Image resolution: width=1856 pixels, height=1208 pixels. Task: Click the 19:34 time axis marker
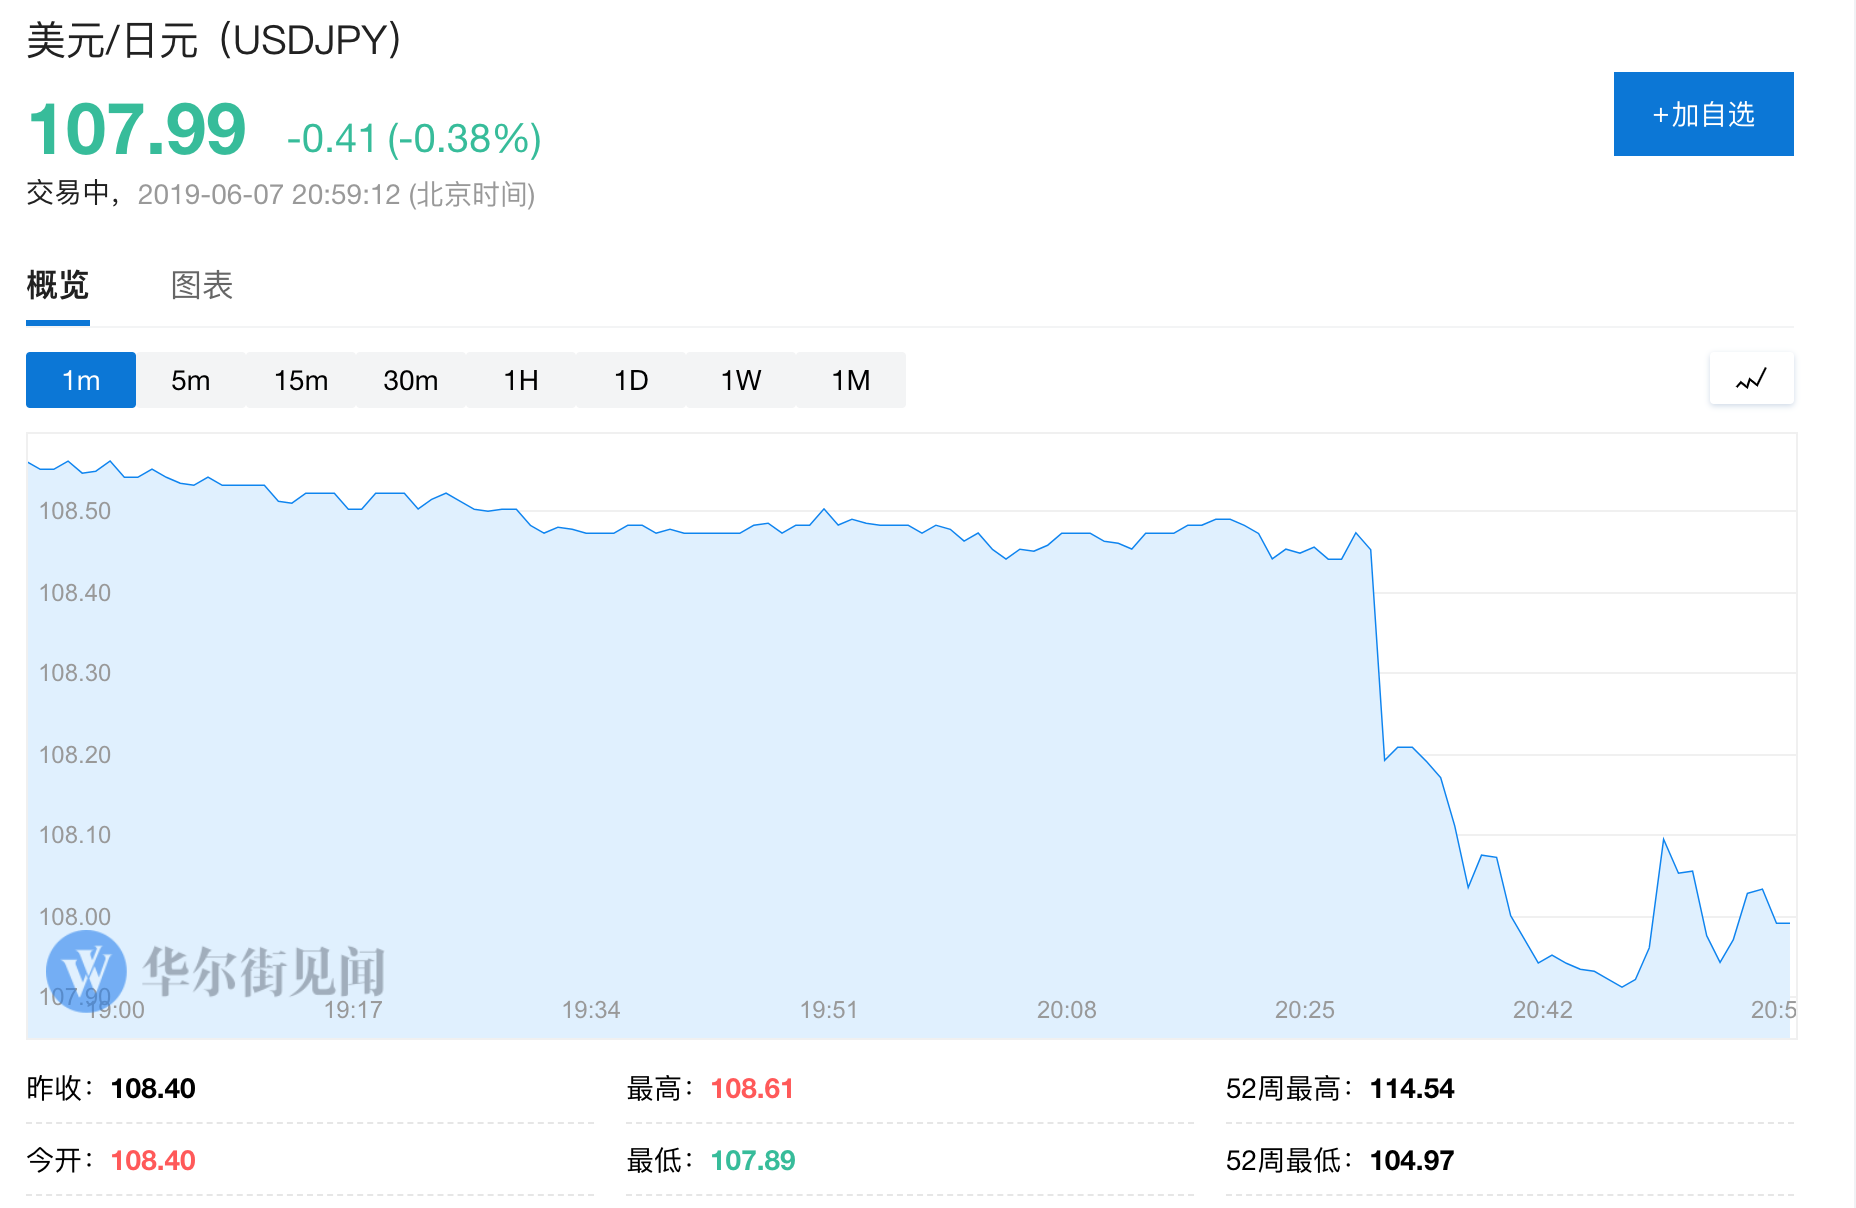590,1010
